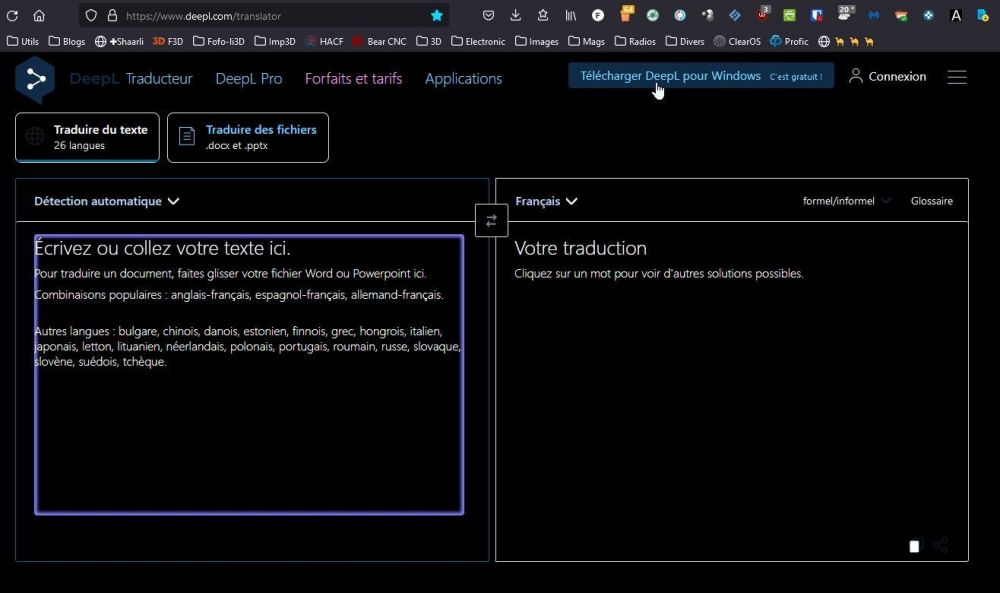Open the Mags bookmarks folder
This screenshot has height=593, width=1000.
pyautogui.click(x=587, y=41)
